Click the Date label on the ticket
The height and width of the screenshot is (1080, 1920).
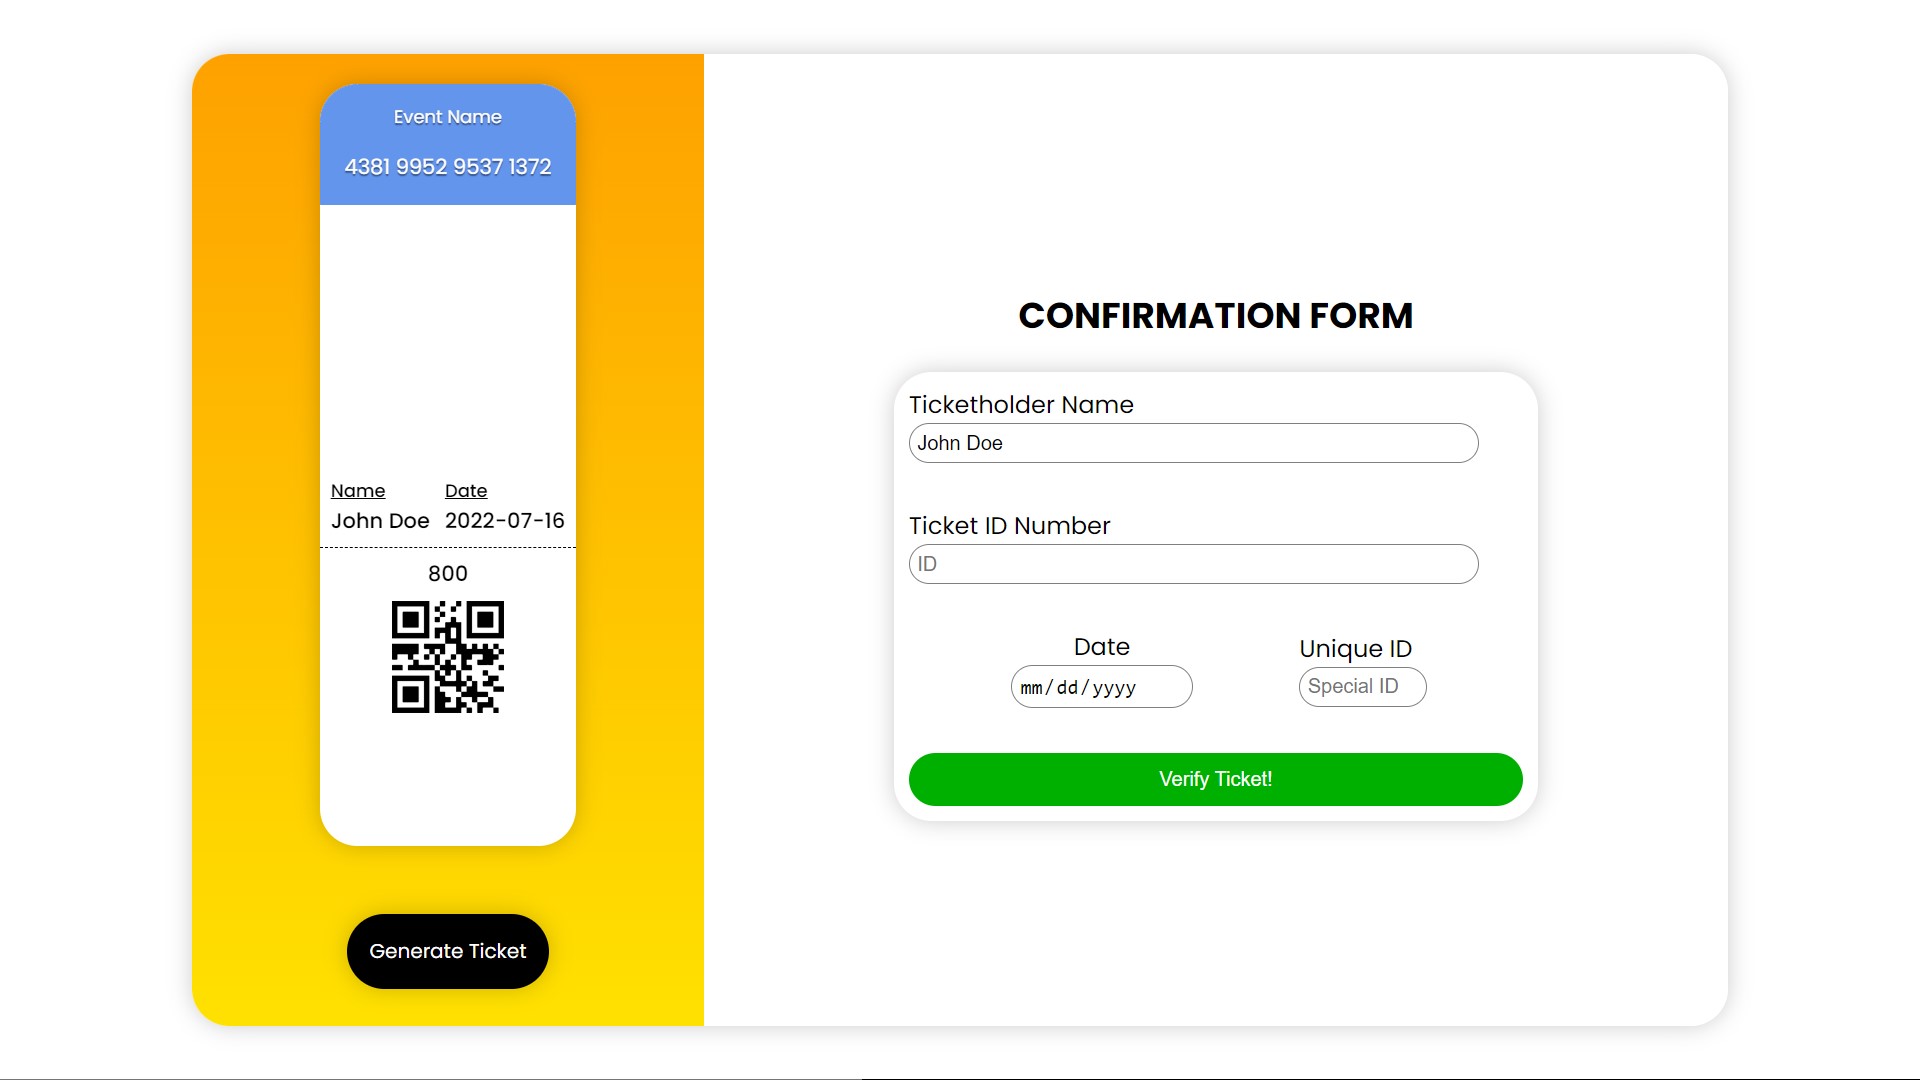tap(466, 491)
